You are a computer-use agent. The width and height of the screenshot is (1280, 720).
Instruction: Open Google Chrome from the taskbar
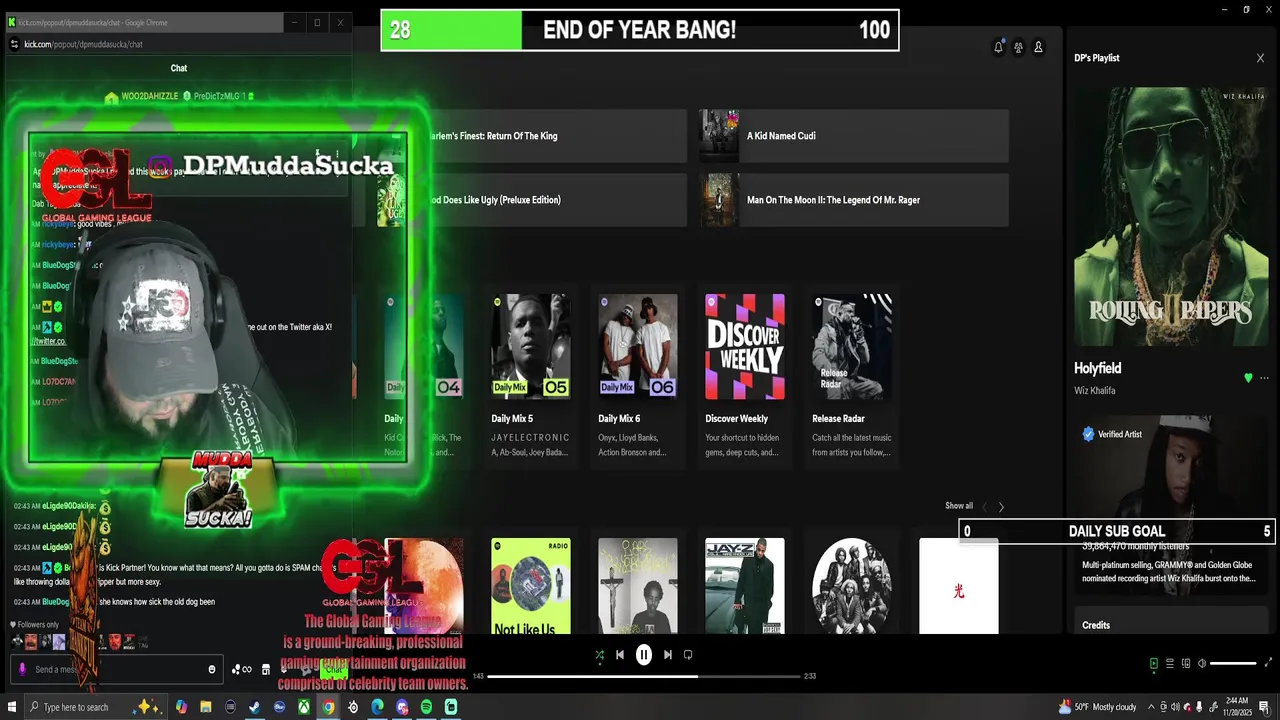click(328, 707)
